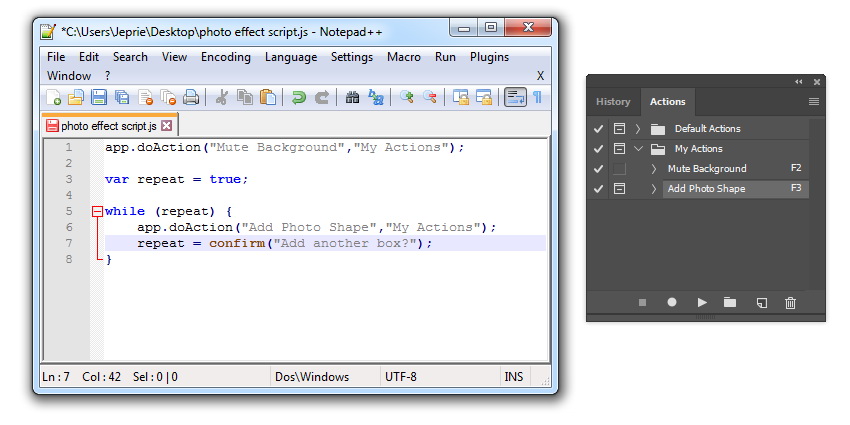850x425 pixels.
Task: Open the Language menu
Action: (291, 57)
